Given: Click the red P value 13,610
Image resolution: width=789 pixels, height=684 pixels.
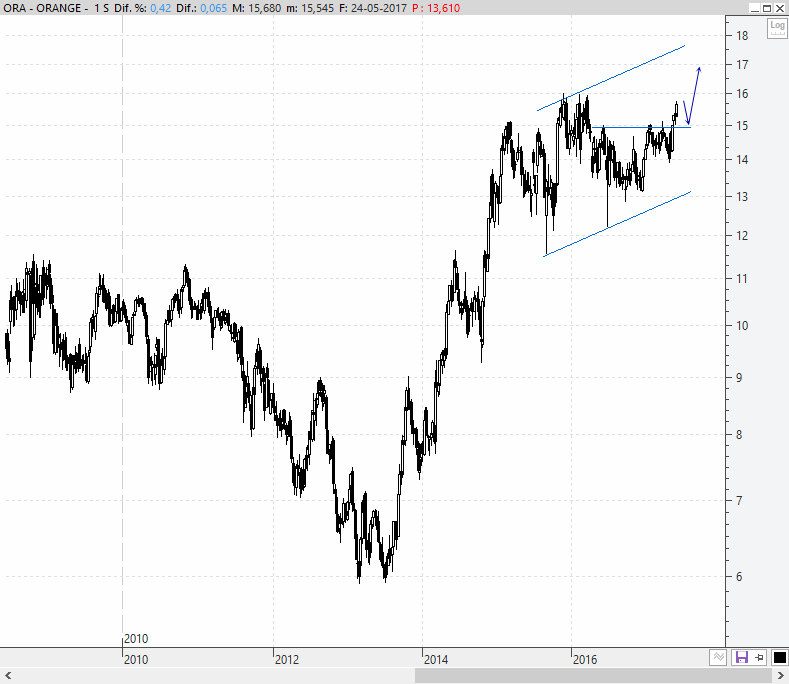Looking at the screenshot, I should [x=443, y=8].
